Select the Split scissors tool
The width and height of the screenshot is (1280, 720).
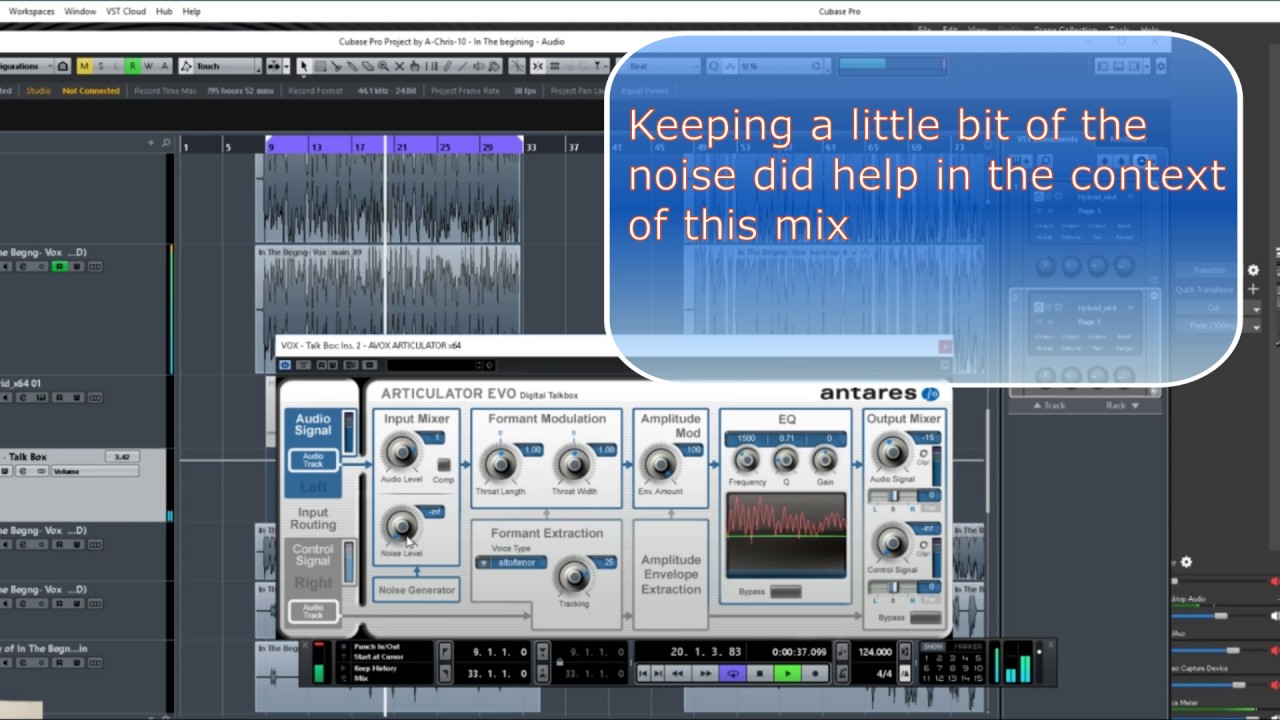336,66
